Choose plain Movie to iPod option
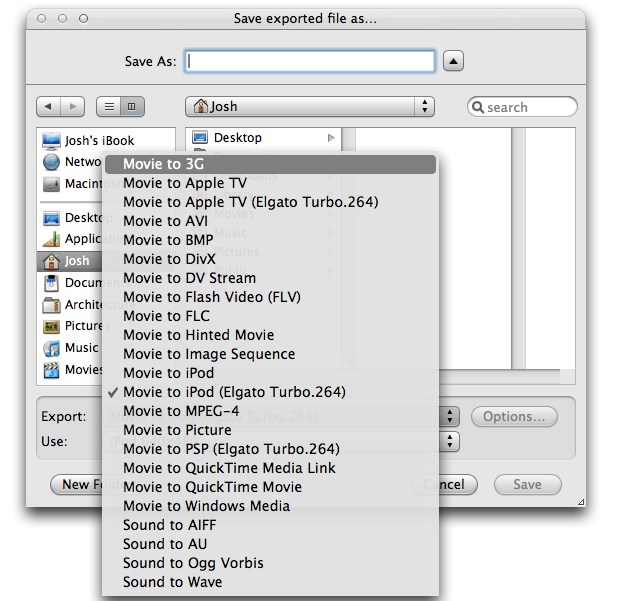 coord(270,373)
